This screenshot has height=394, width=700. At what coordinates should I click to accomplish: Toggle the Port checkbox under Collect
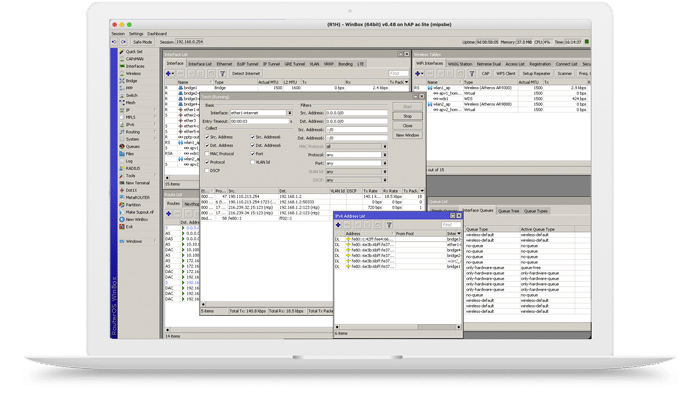pos(253,154)
